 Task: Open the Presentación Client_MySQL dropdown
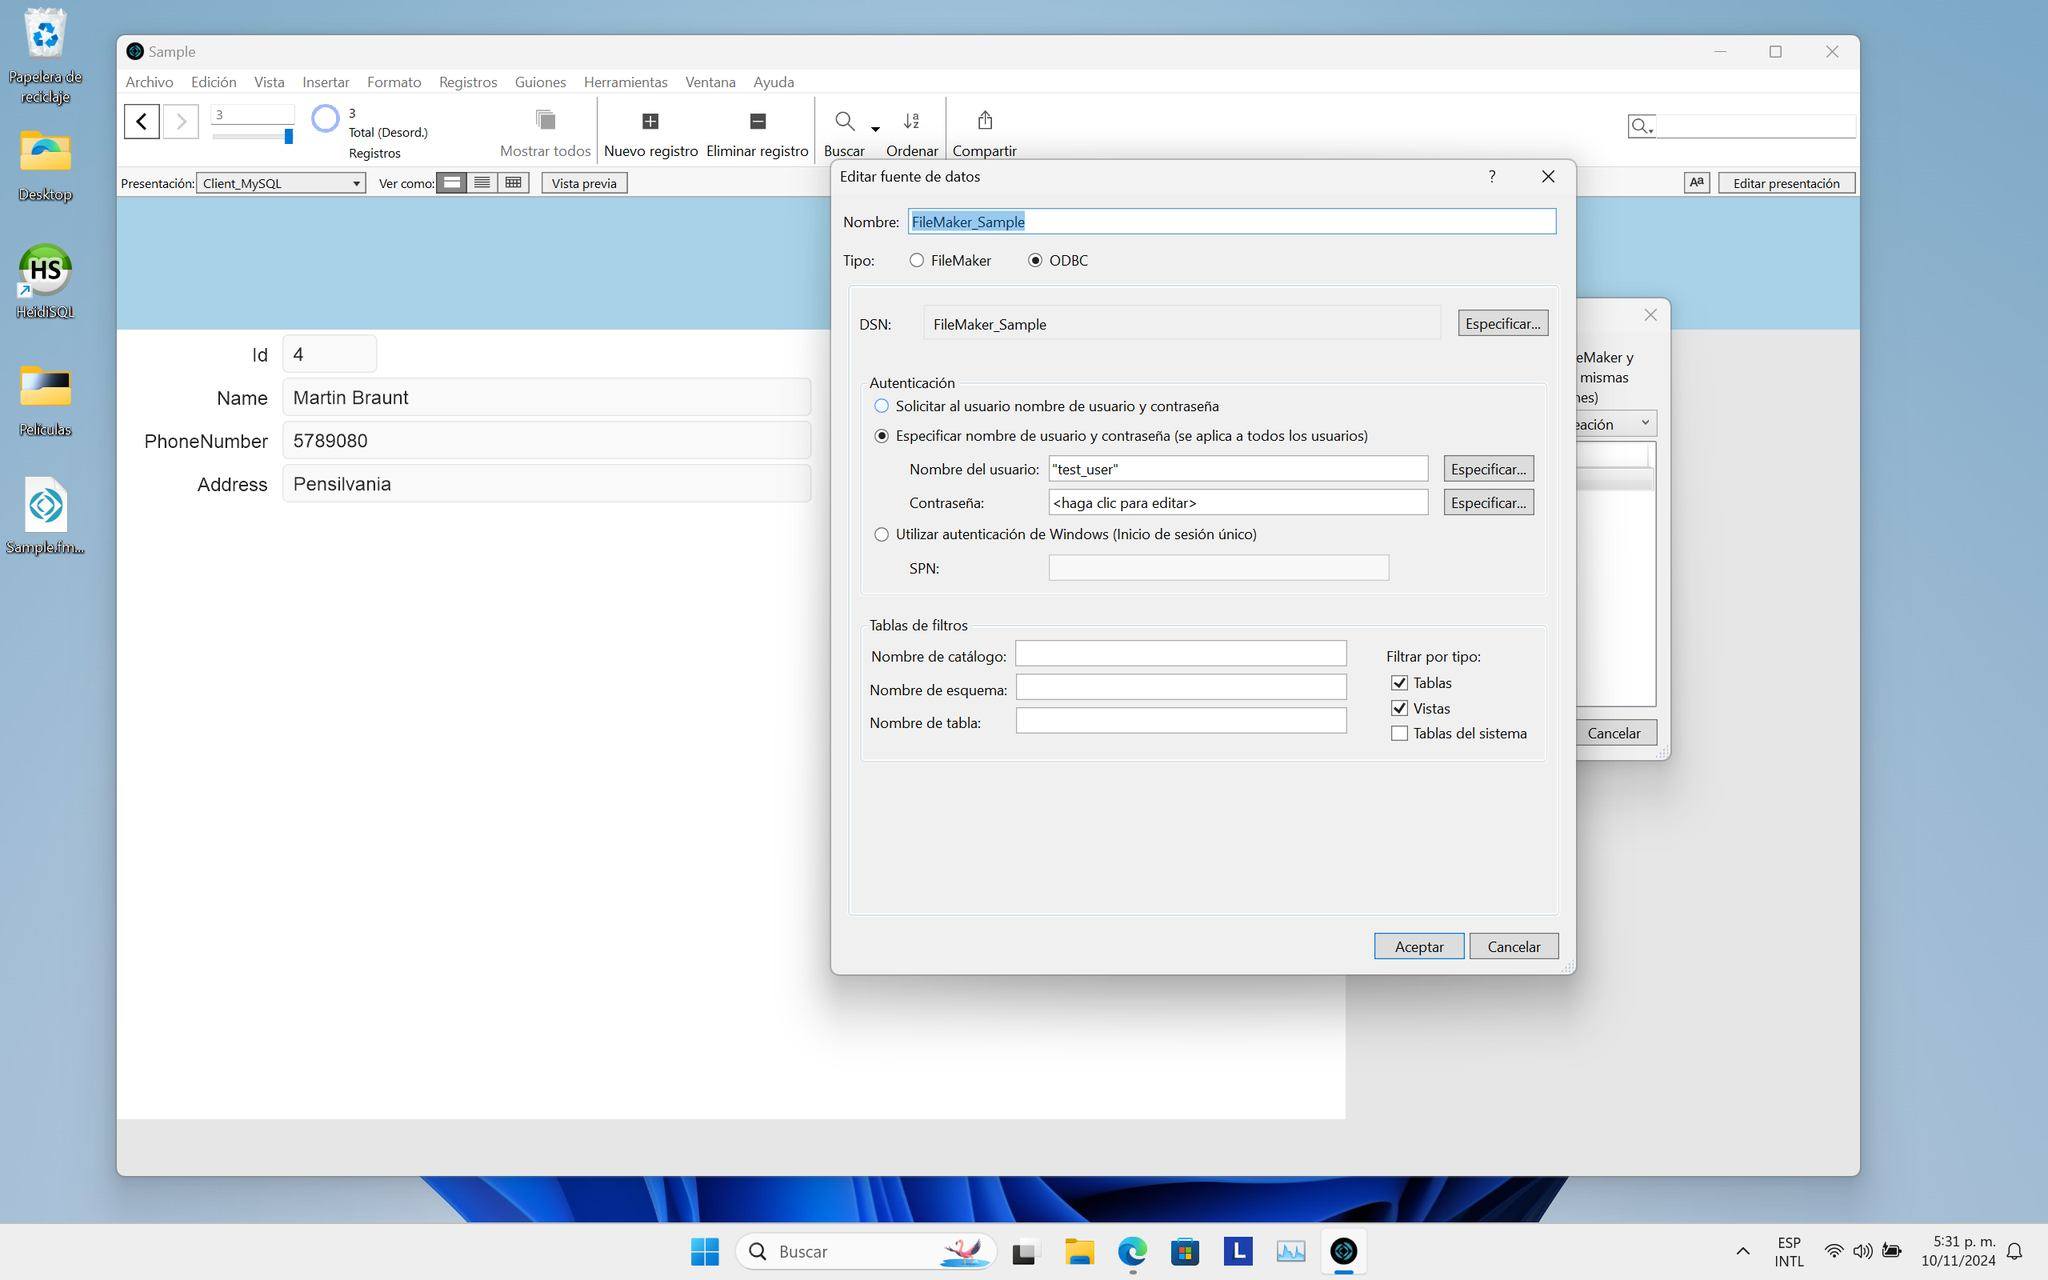(281, 183)
